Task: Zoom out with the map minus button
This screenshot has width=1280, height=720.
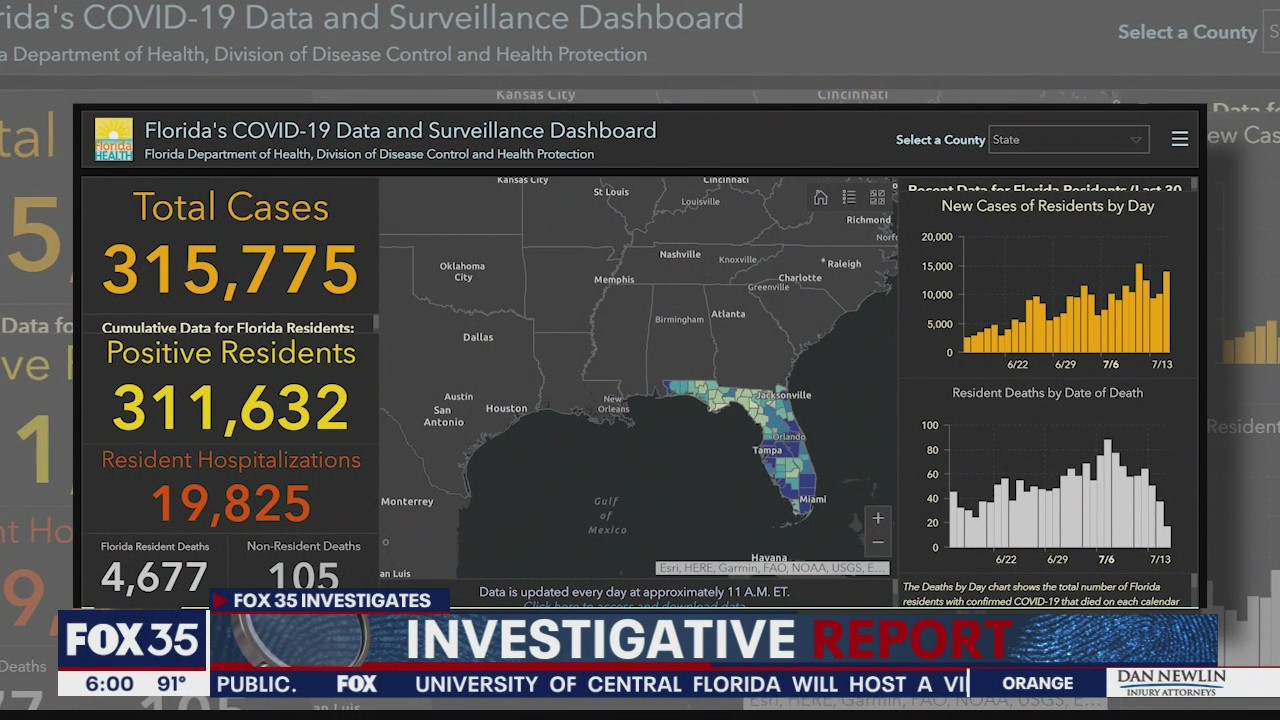Action: 877,543
